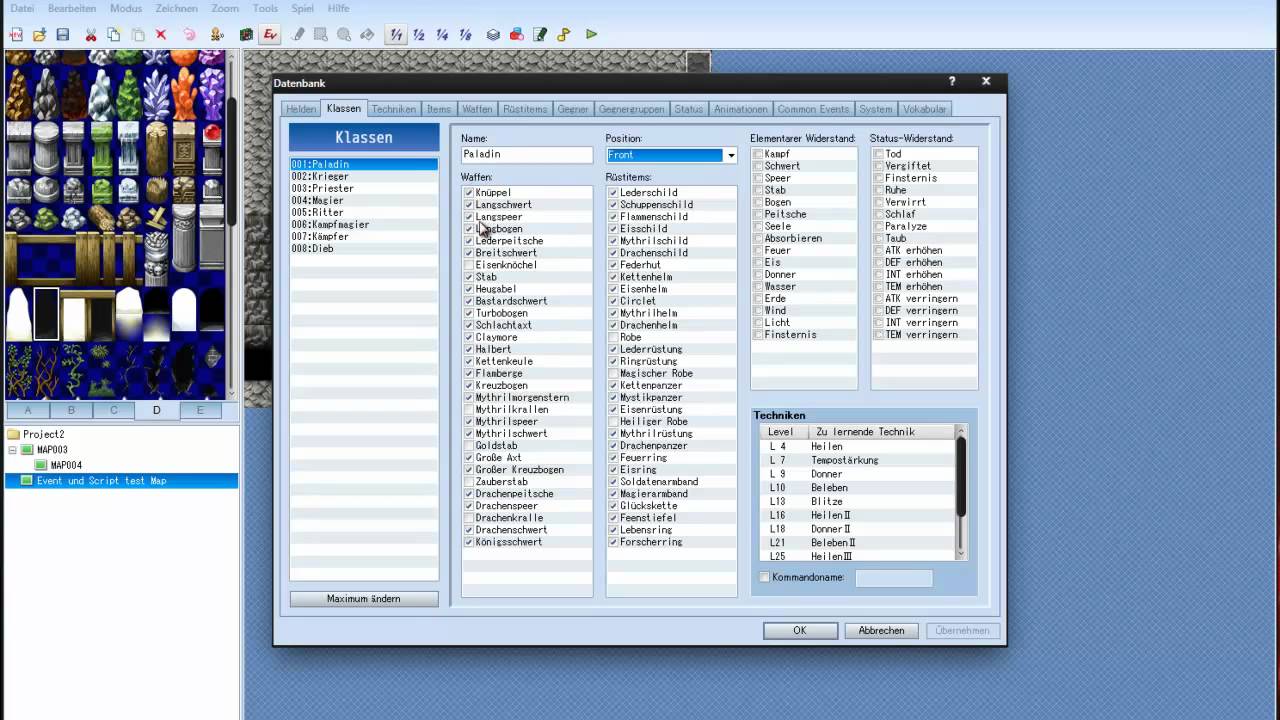Switch to Map editing mode icon
The width and height of the screenshot is (1280, 720).
(246, 34)
